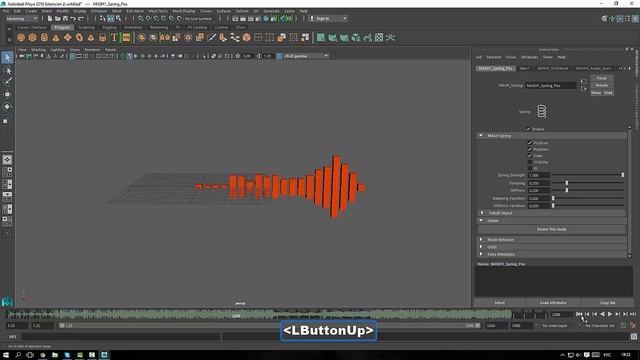Click the Play forwards button
Image resolution: width=640 pixels, height=360 pixels.
tap(610, 314)
